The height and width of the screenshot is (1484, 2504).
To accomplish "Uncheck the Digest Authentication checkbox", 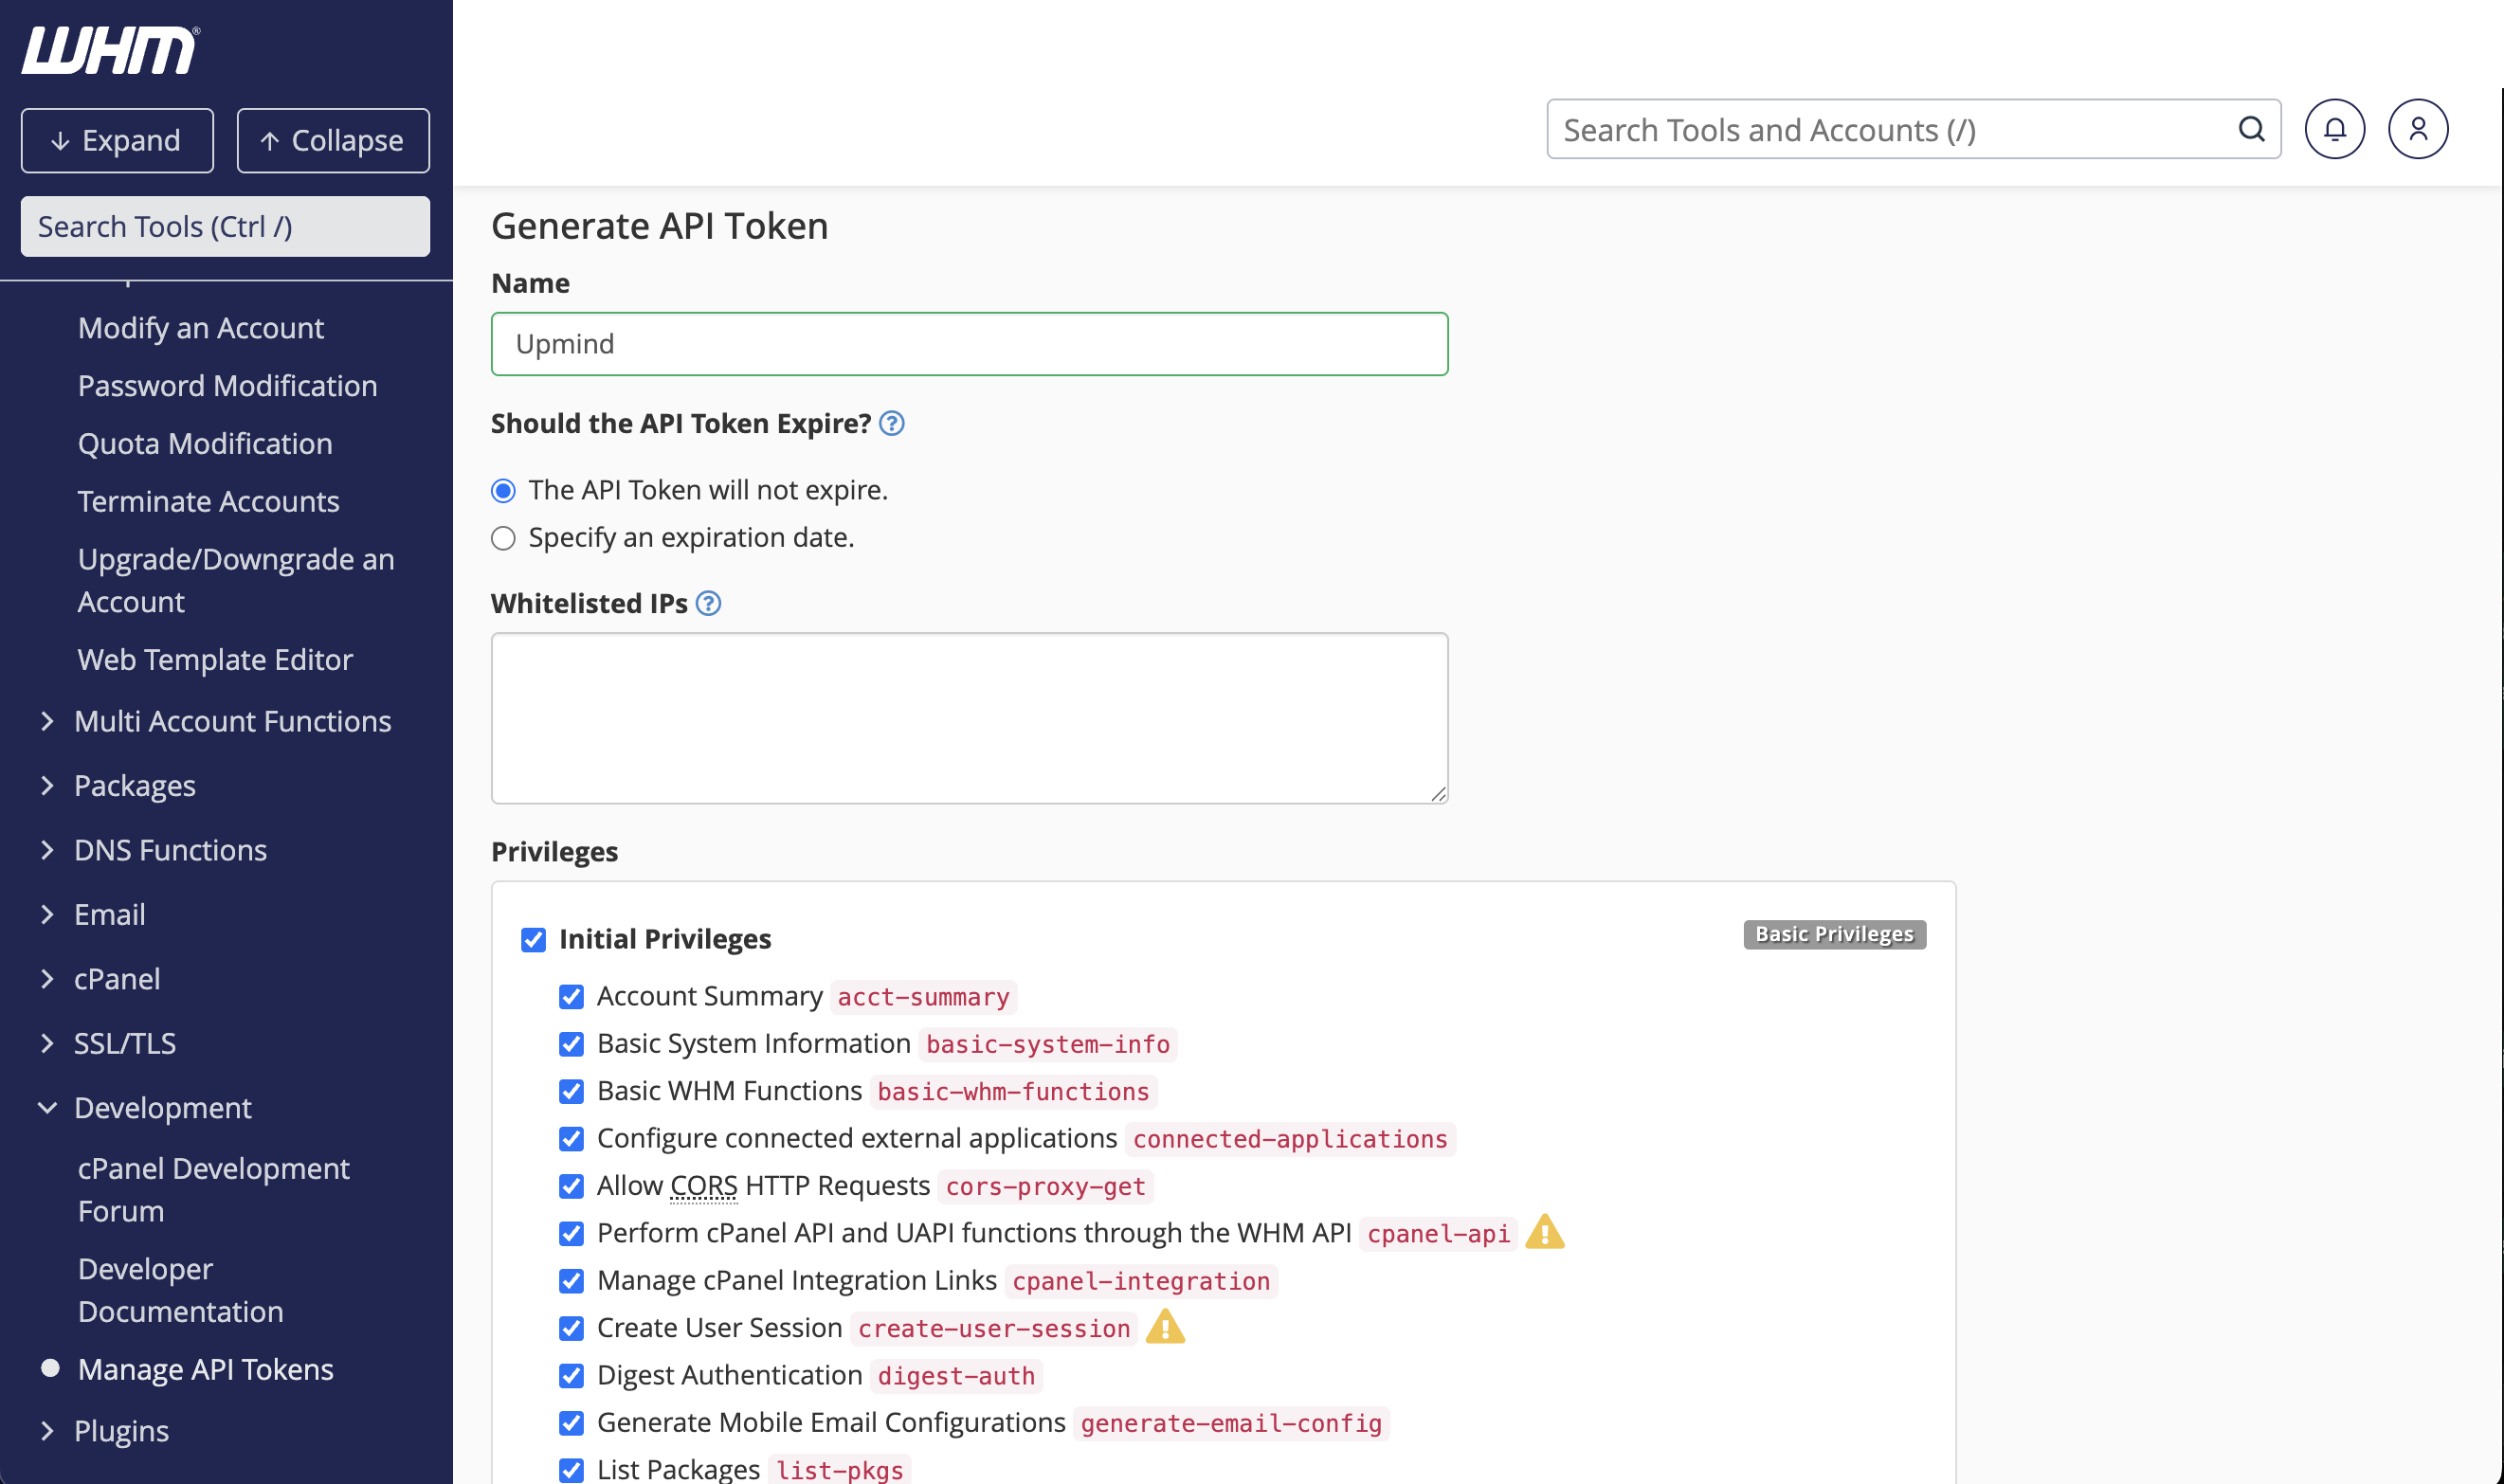I will coord(571,1375).
